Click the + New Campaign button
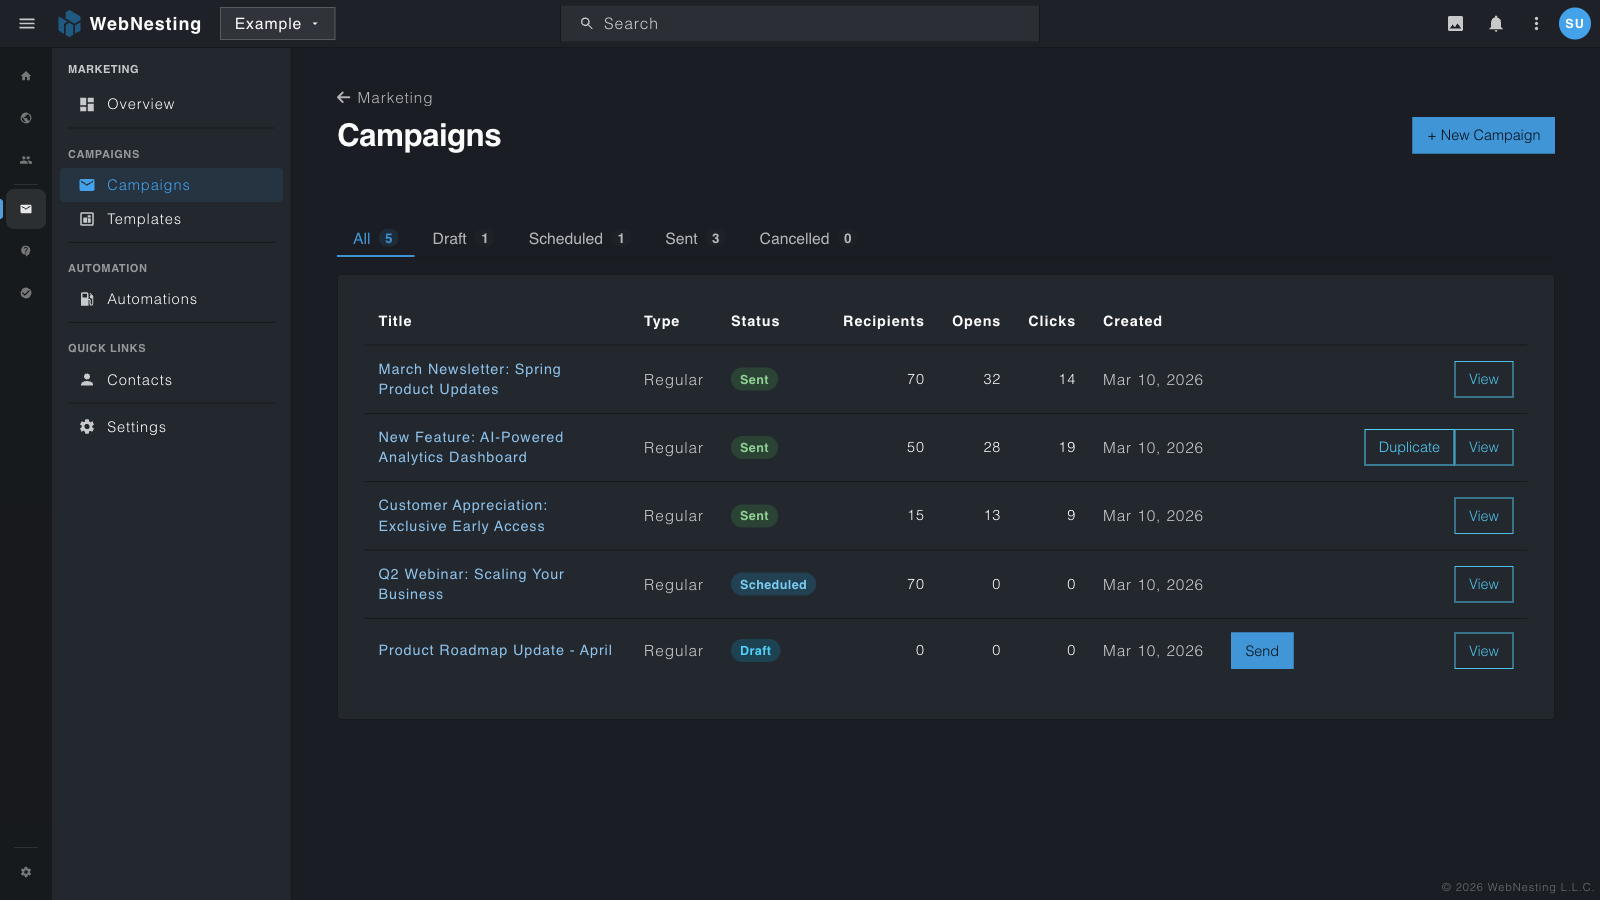The width and height of the screenshot is (1600, 900). (x=1483, y=135)
